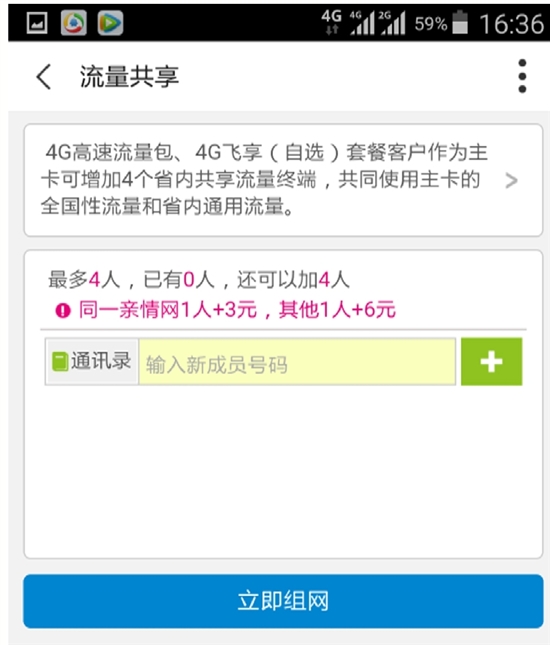Tap the 16:36 clock in status bar
Screen dimensions: 550x645
pos(511,23)
